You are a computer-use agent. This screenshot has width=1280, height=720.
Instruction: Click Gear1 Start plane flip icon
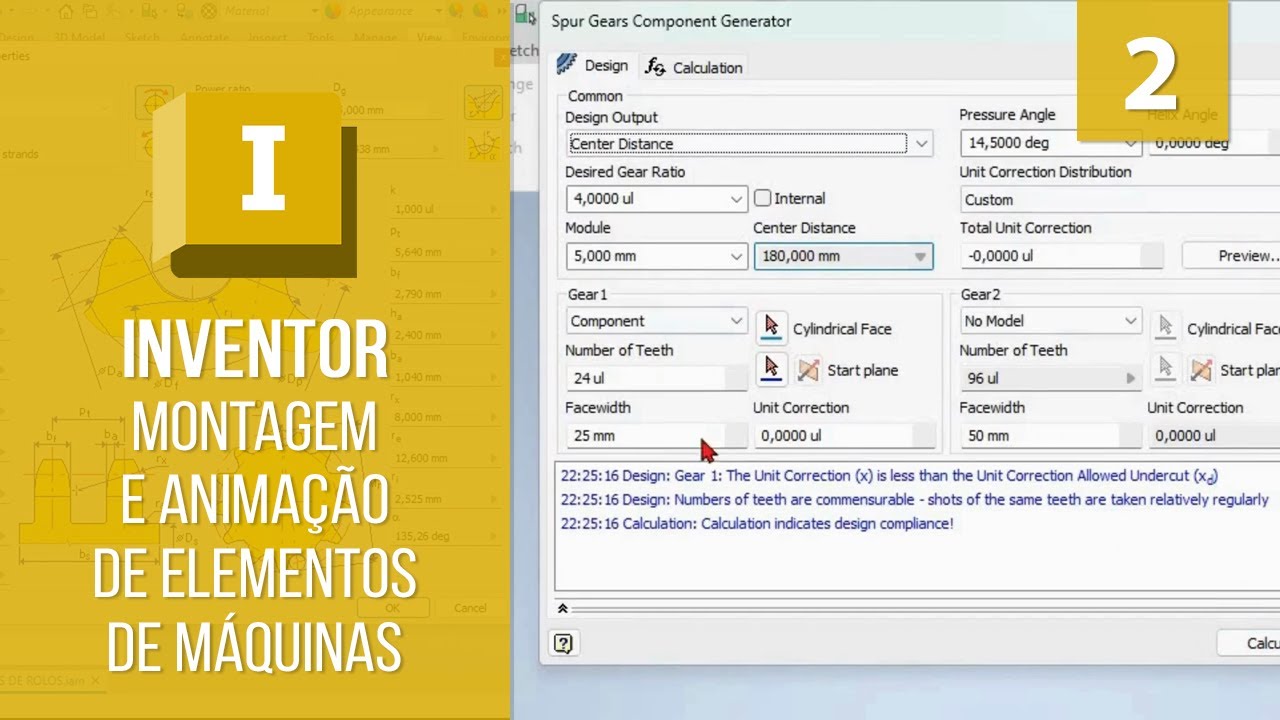pos(808,370)
